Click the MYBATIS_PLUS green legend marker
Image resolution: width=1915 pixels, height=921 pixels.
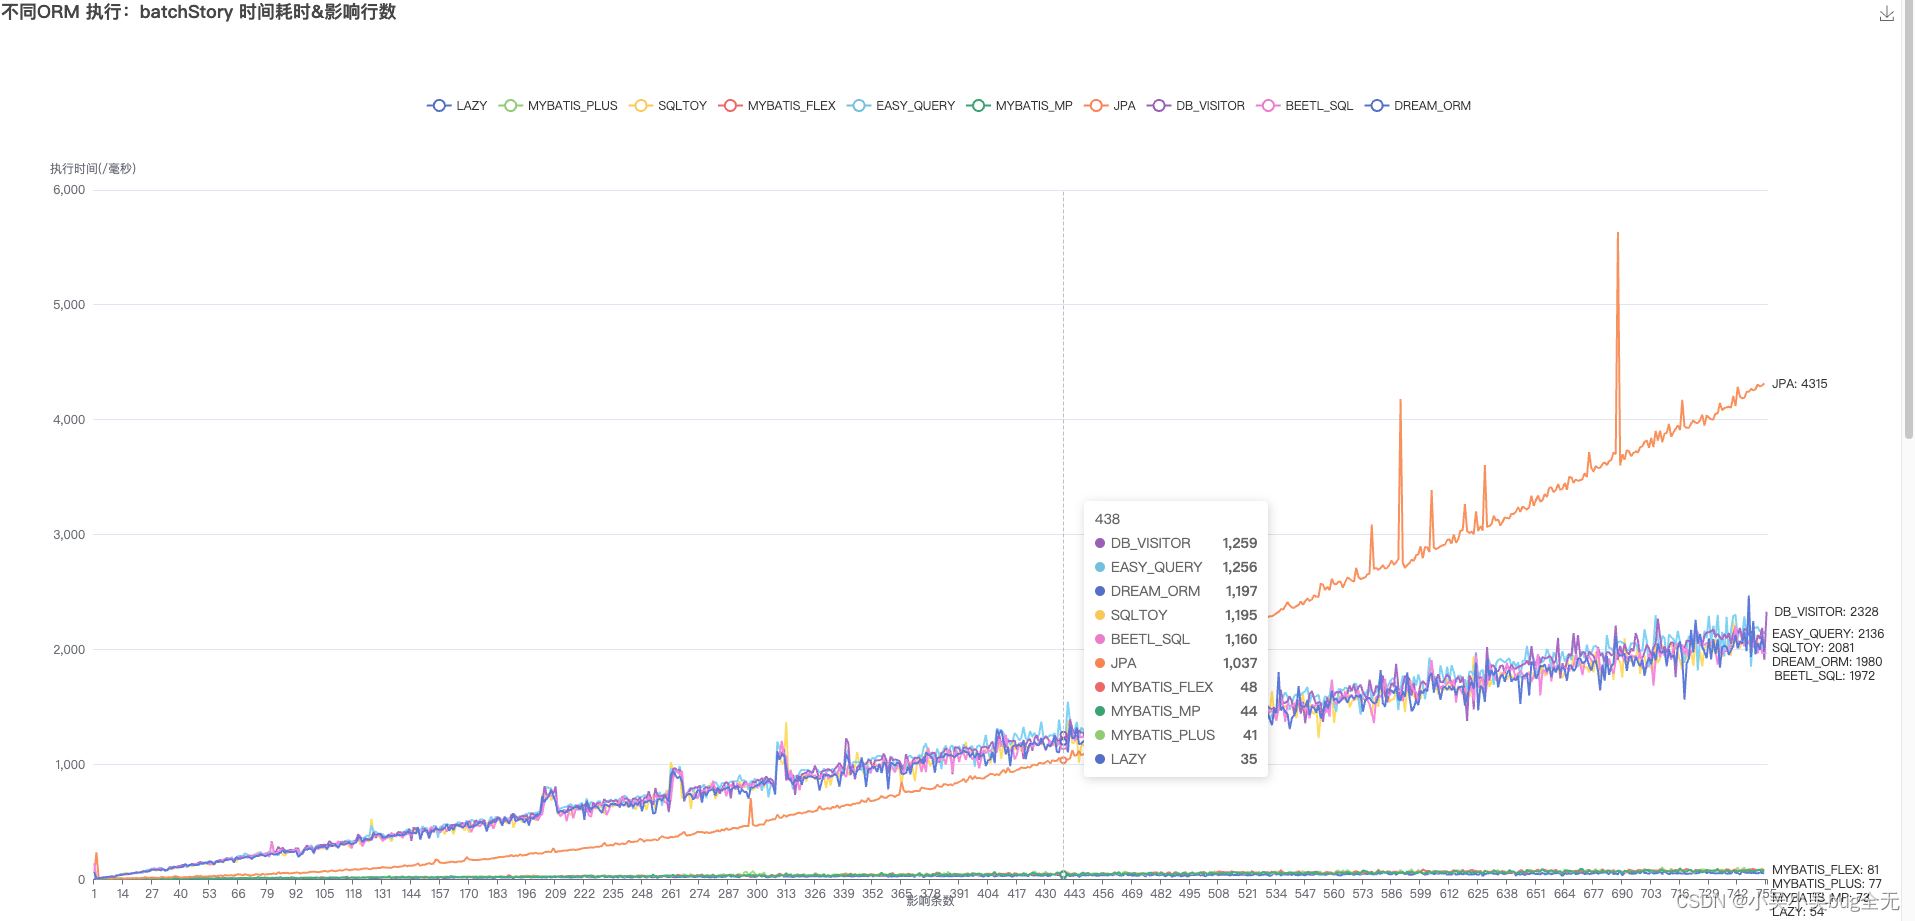pos(510,106)
